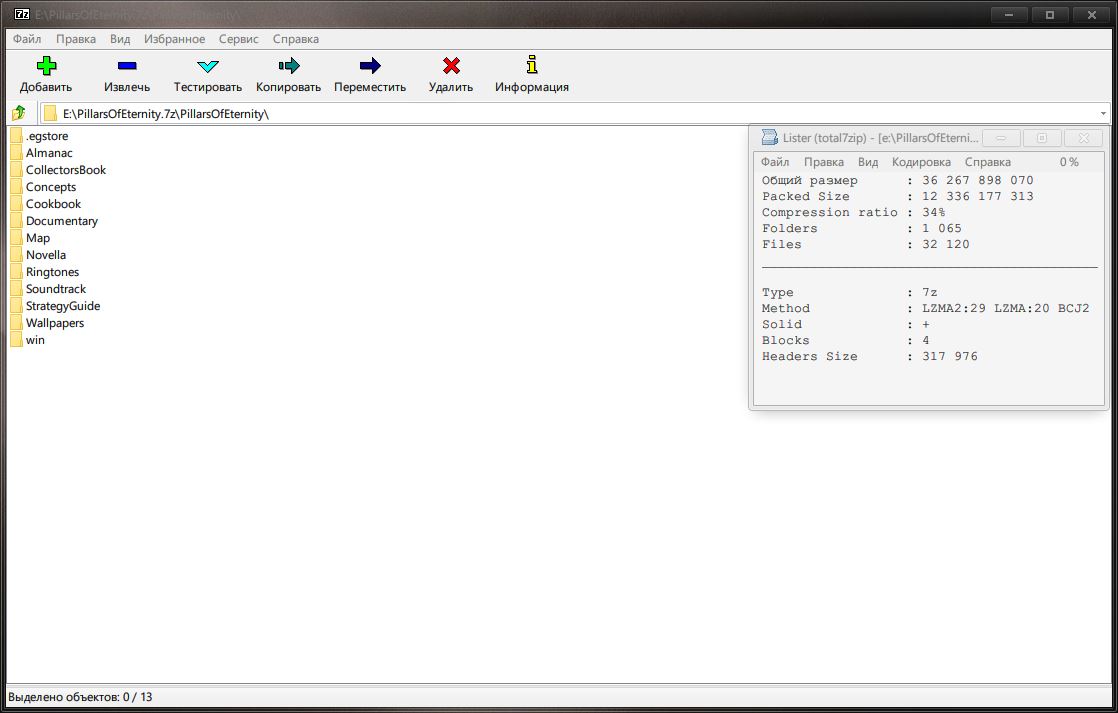The height and width of the screenshot is (713, 1118).
Task: Go up one folder level icon
Action: [x=19, y=113]
